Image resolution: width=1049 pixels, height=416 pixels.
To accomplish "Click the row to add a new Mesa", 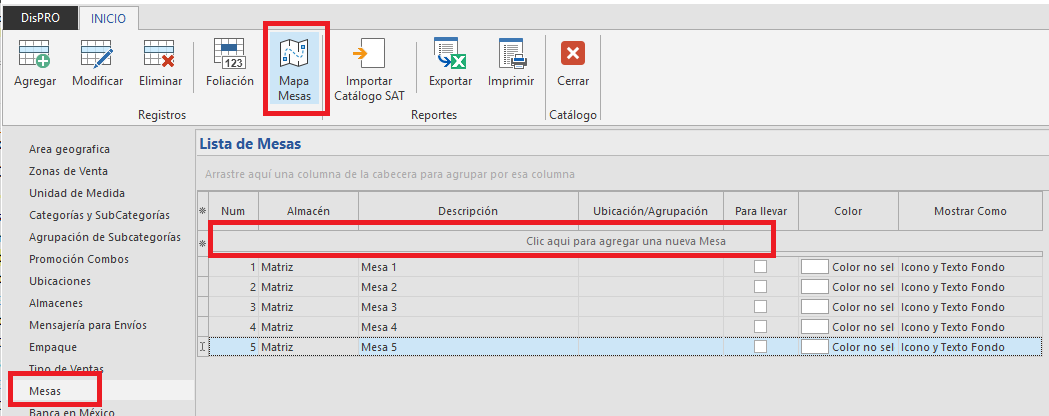I will pos(625,241).
